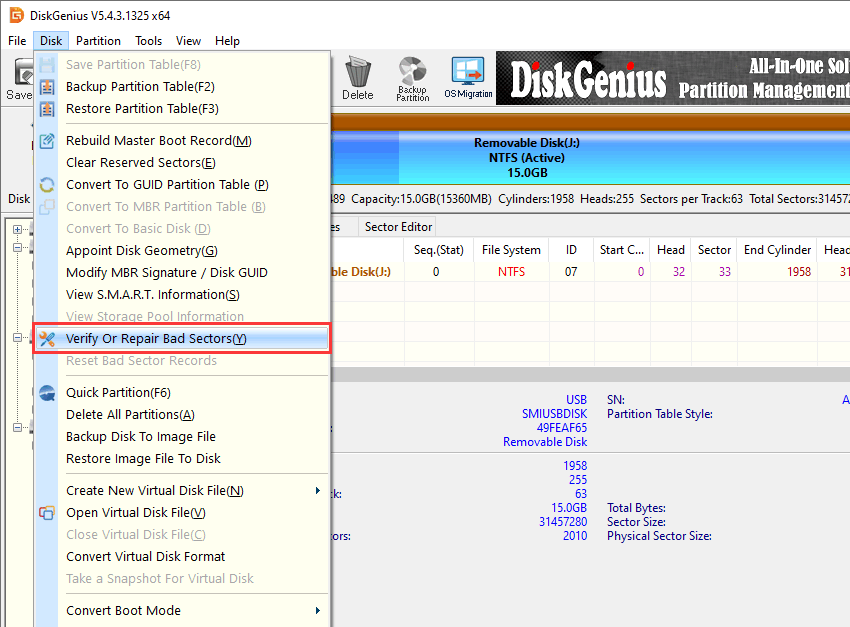Expand the first disk tree node
Screen dimensions: 850x627
tap(18, 230)
